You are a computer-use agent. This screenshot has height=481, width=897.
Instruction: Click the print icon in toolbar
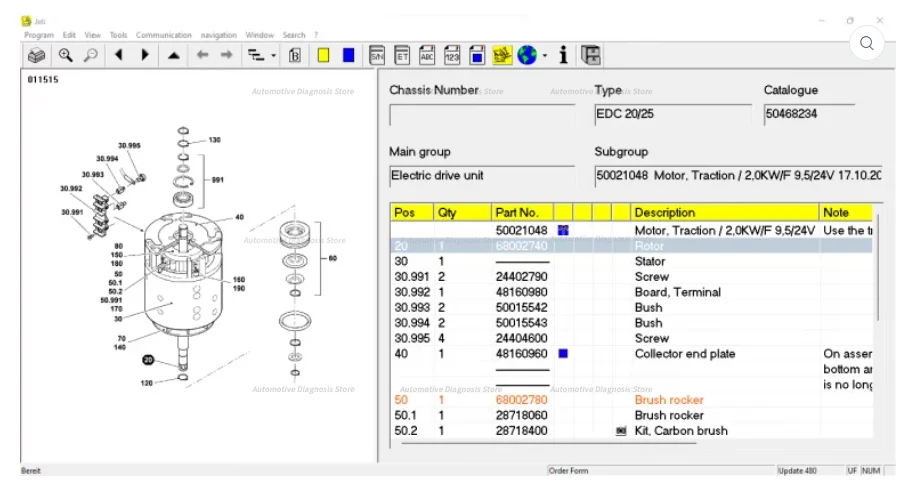[x=37, y=56]
